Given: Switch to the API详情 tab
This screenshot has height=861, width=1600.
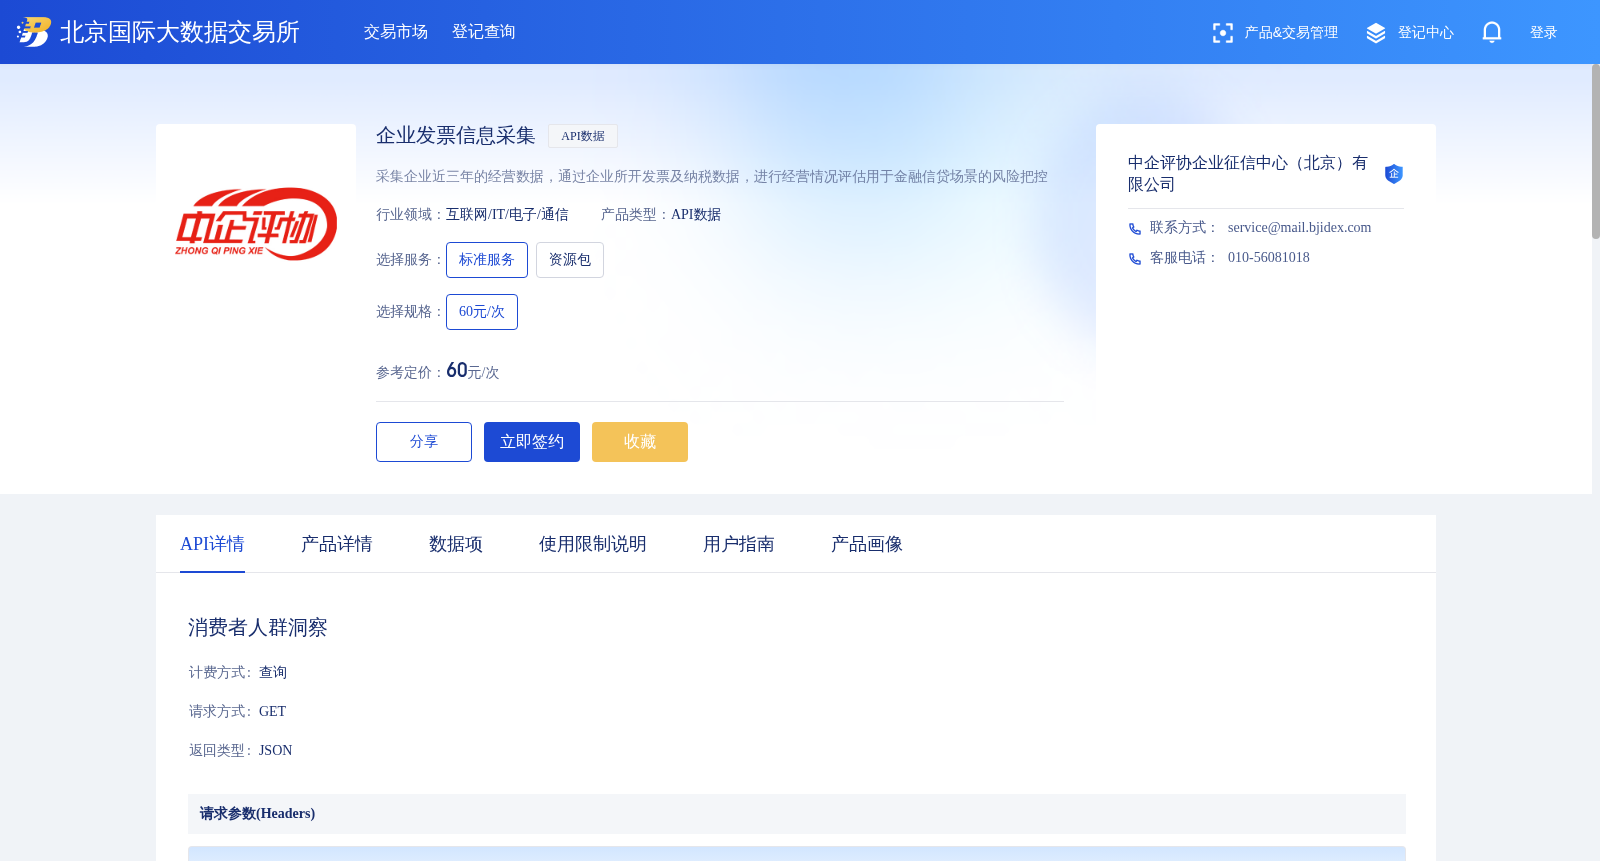Looking at the screenshot, I should pos(212,544).
